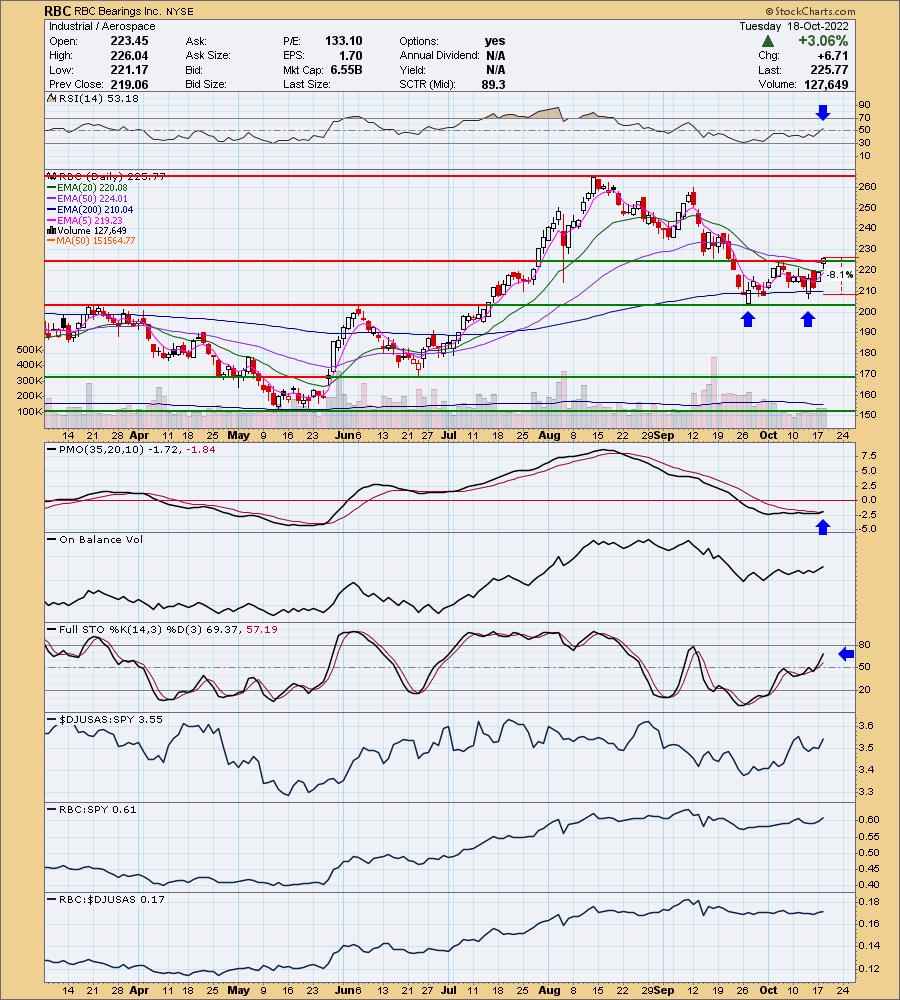Viewport: 900px width, 1000px height.
Task: Select the 'RBC Bearings Inc.' company name
Action: pos(118,11)
